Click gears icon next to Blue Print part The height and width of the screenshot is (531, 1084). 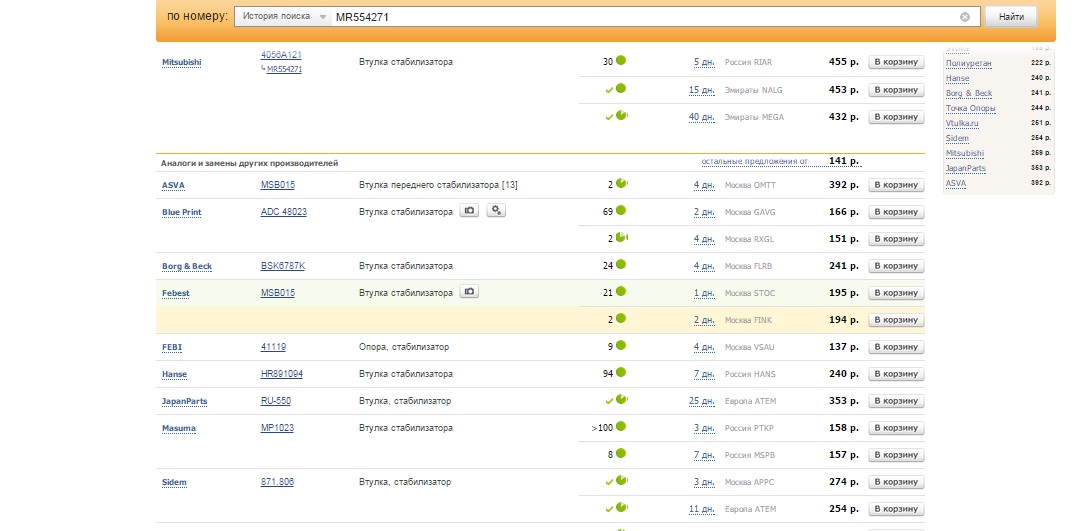click(x=497, y=211)
